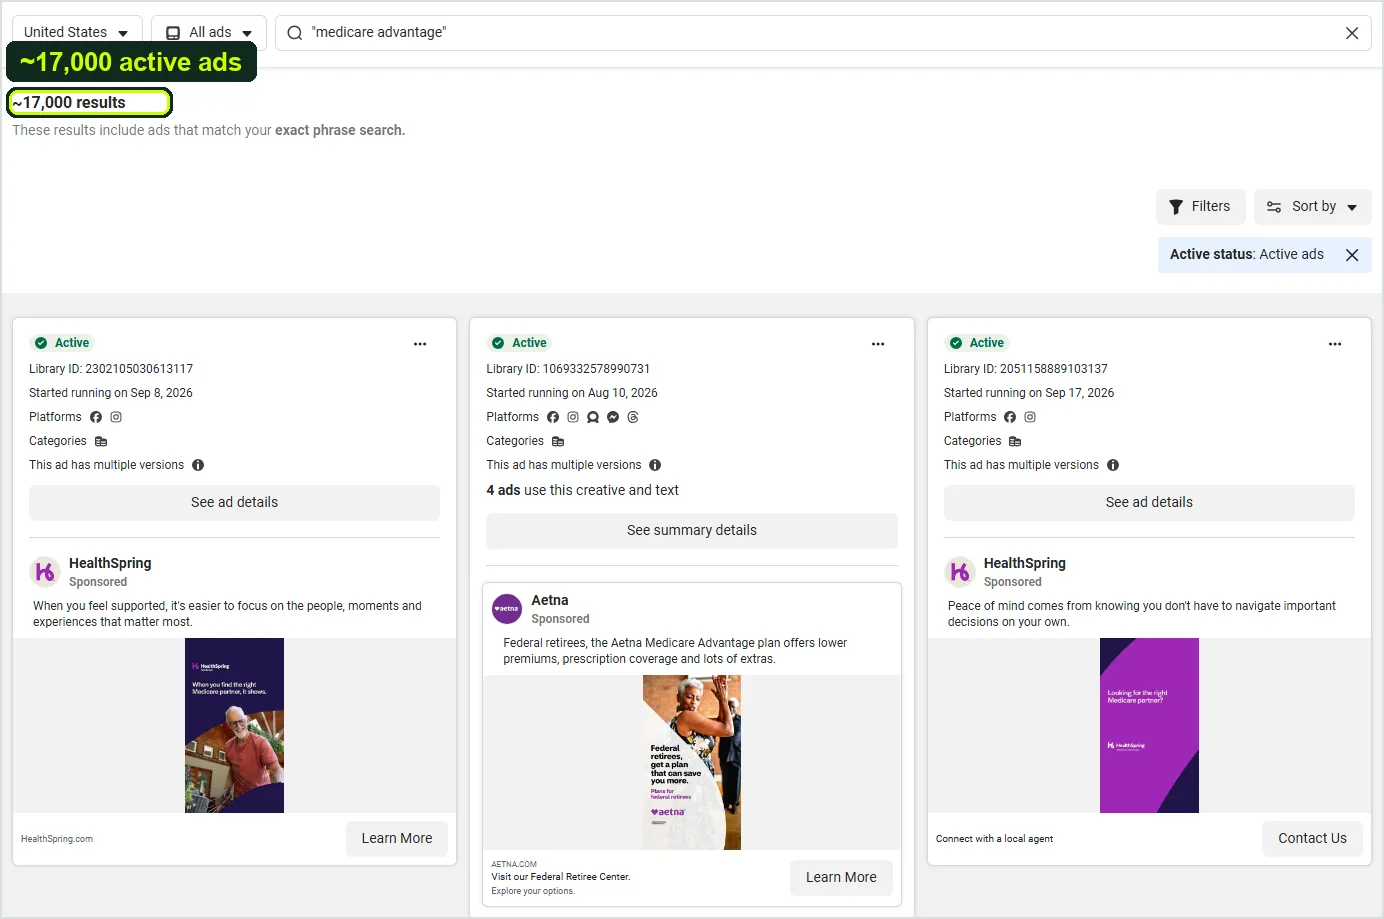Click Facebook platform icon on Sep 8 HealthSpring ad
The height and width of the screenshot is (919, 1384).
click(96, 417)
